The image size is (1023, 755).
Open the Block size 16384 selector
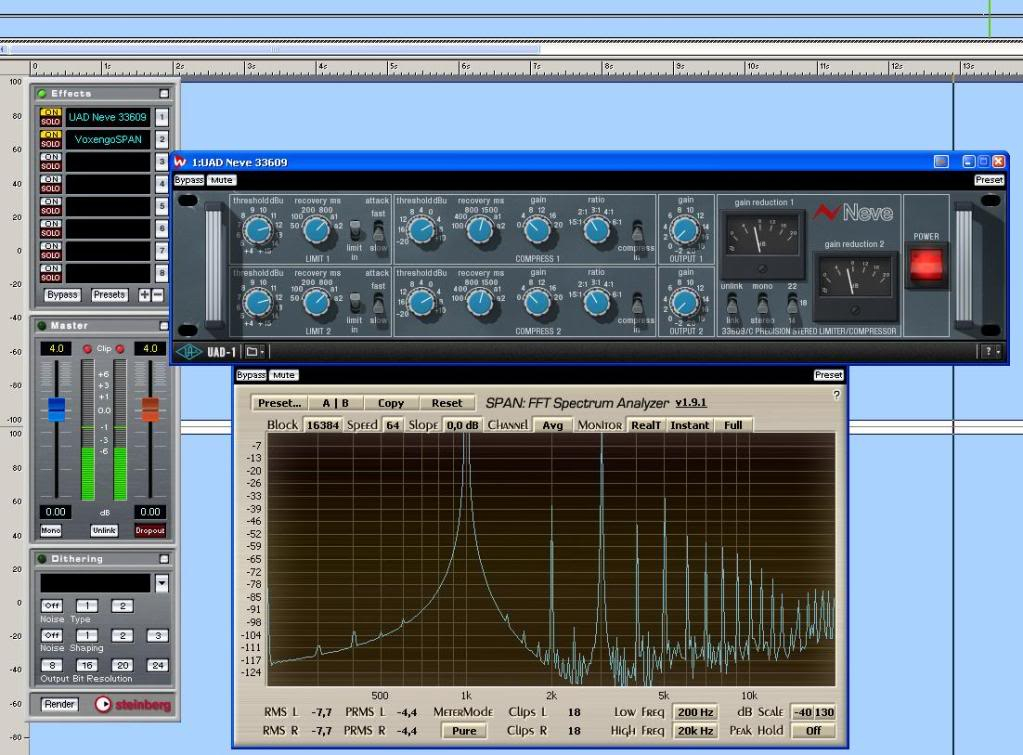point(323,425)
